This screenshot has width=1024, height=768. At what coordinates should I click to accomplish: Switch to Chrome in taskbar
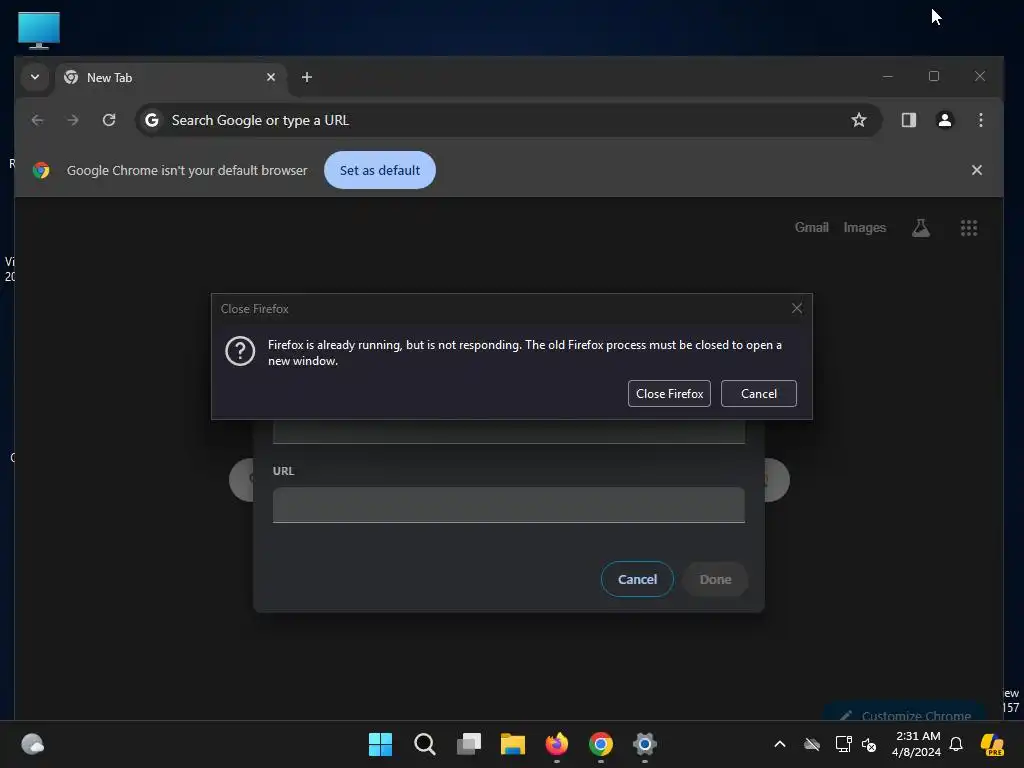click(601, 744)
